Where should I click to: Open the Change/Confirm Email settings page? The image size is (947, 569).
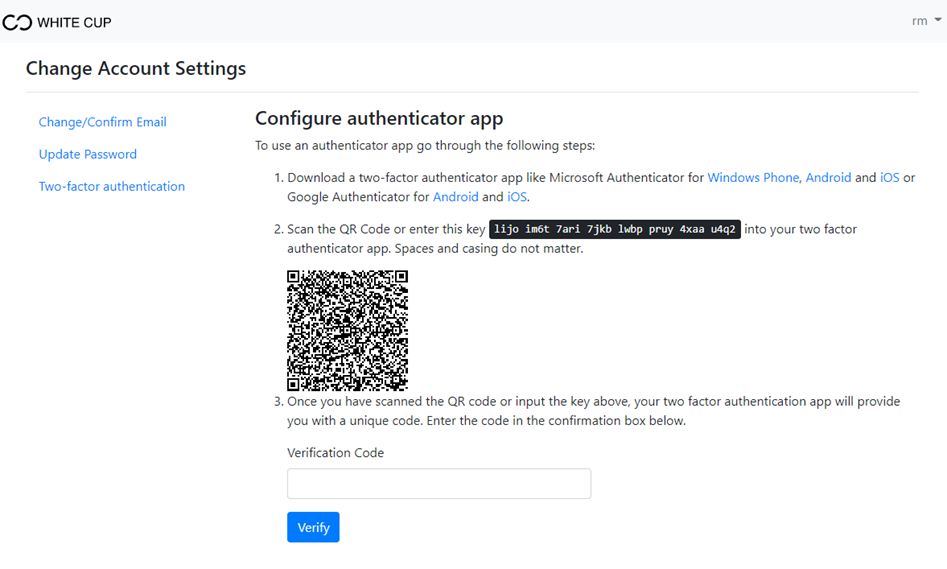tap(103, 122)
